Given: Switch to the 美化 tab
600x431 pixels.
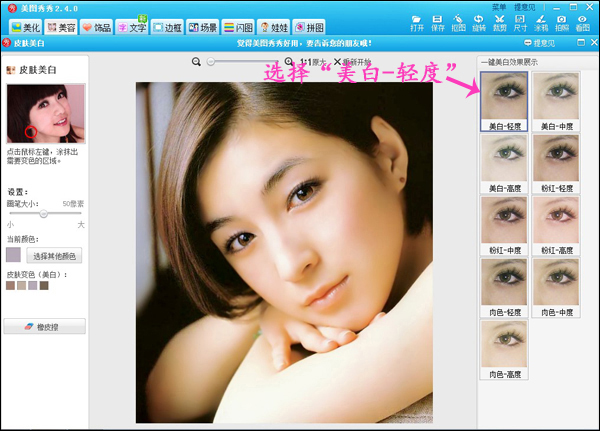Looking at the screenshot, I should (27, 27).
